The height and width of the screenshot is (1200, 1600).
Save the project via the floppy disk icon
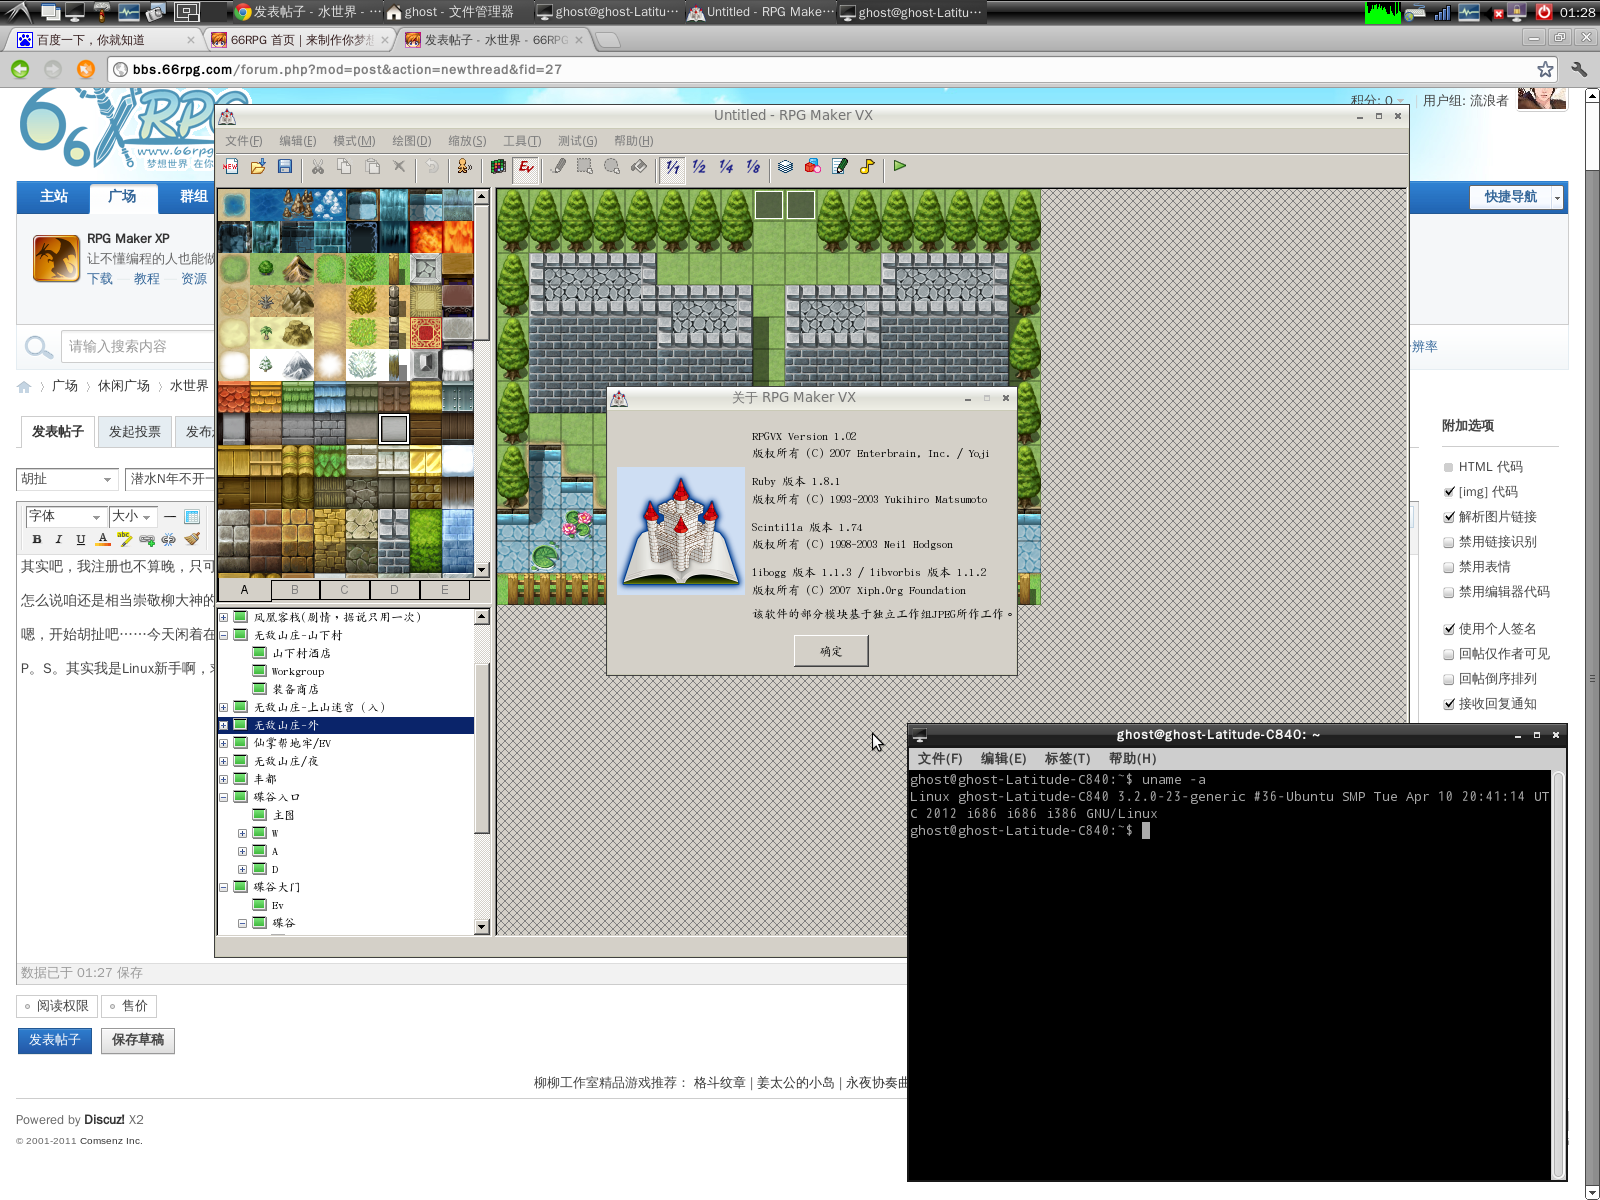[285, 167]
